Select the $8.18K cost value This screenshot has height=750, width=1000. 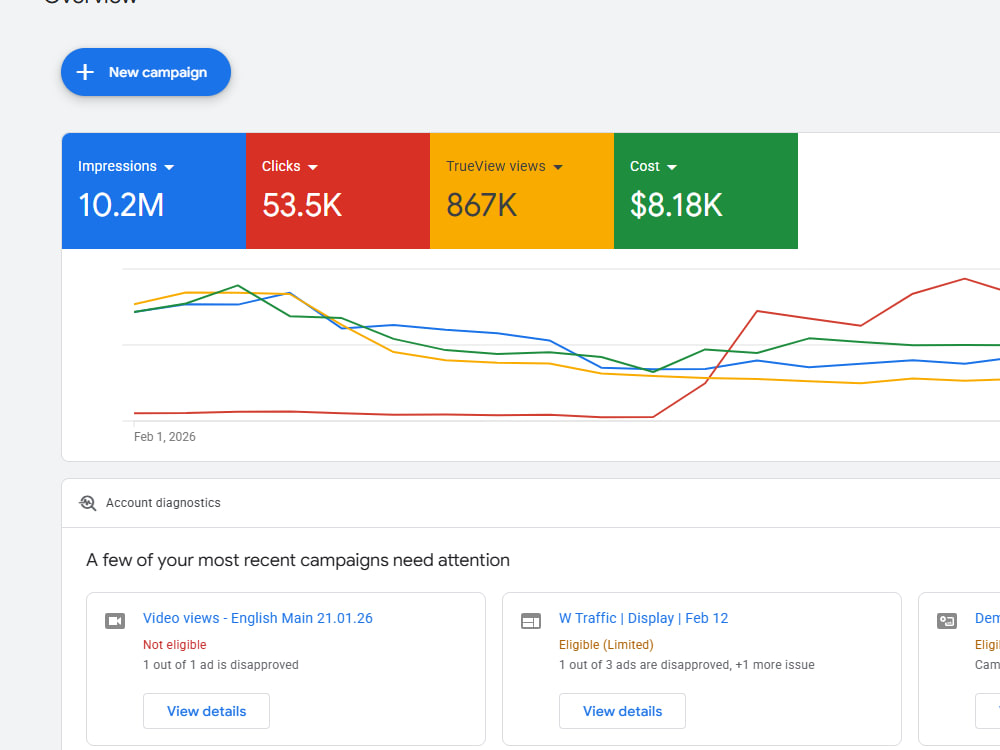click(x=676, y=205)
